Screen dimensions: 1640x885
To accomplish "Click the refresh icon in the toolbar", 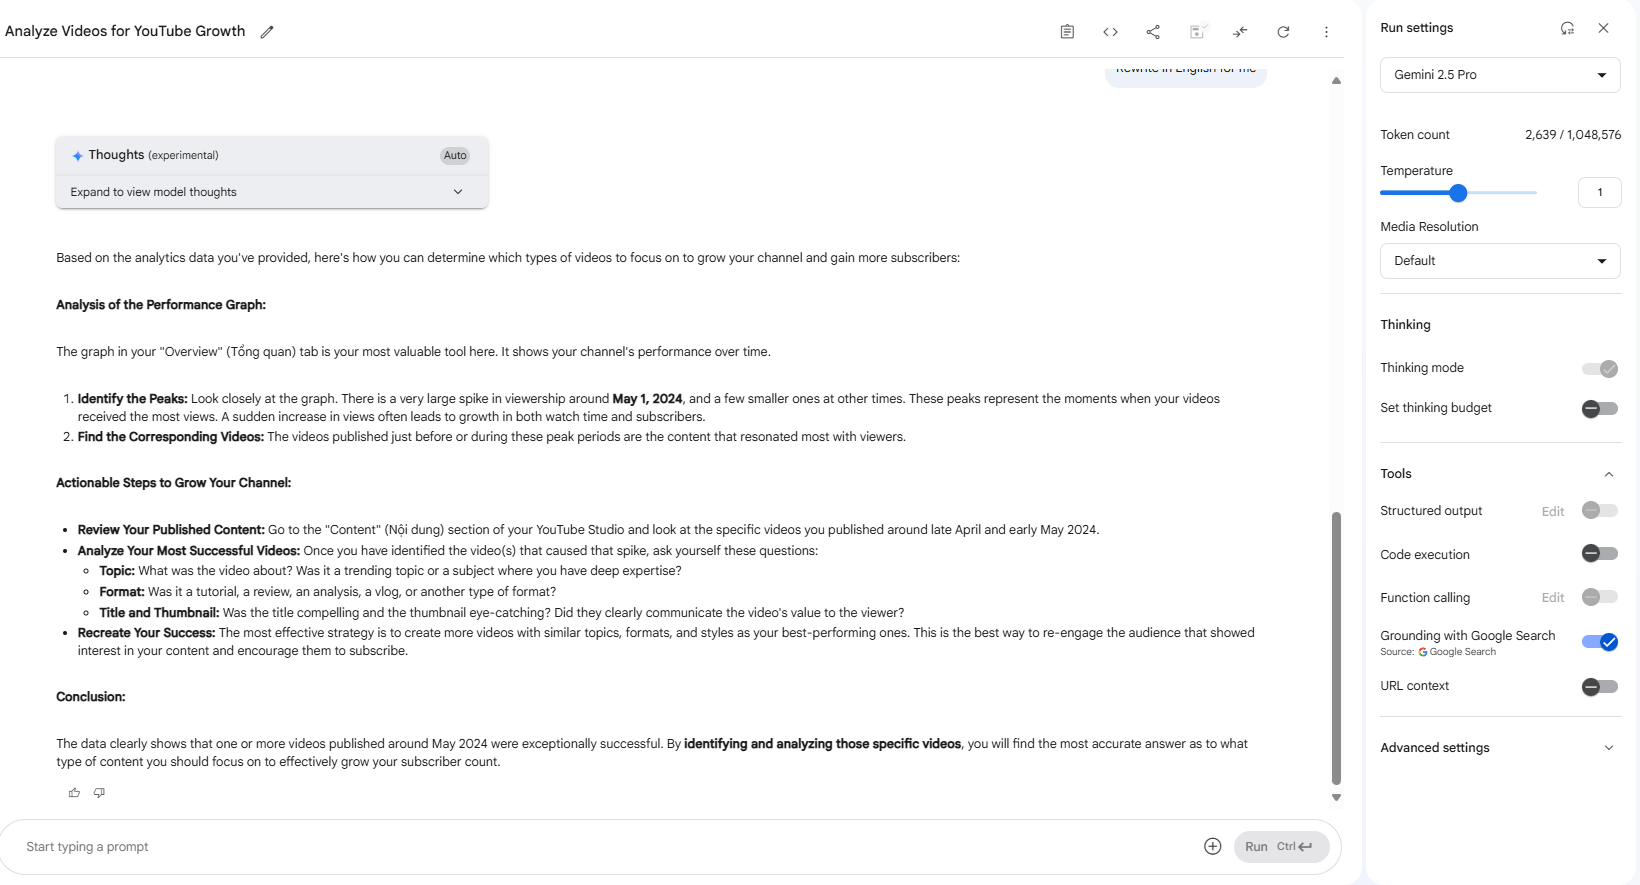I will click(x=1283, y=32).
